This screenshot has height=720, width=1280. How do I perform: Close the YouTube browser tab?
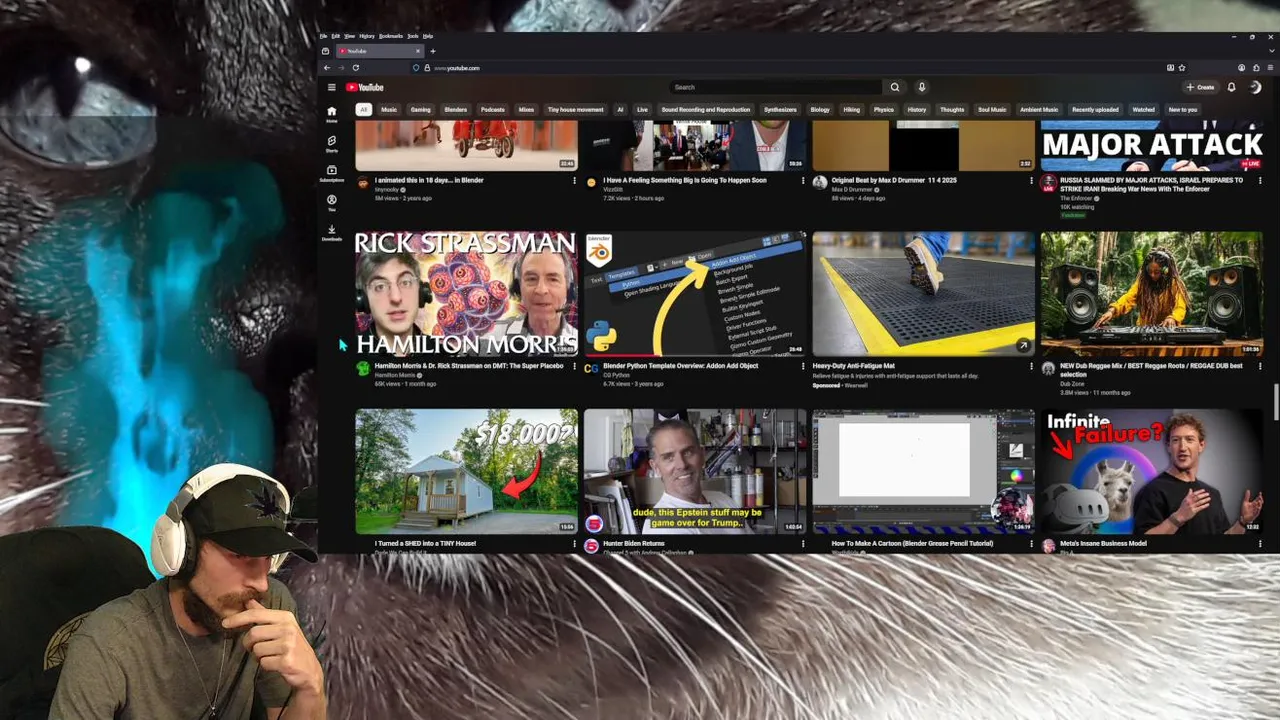(419, 51)
